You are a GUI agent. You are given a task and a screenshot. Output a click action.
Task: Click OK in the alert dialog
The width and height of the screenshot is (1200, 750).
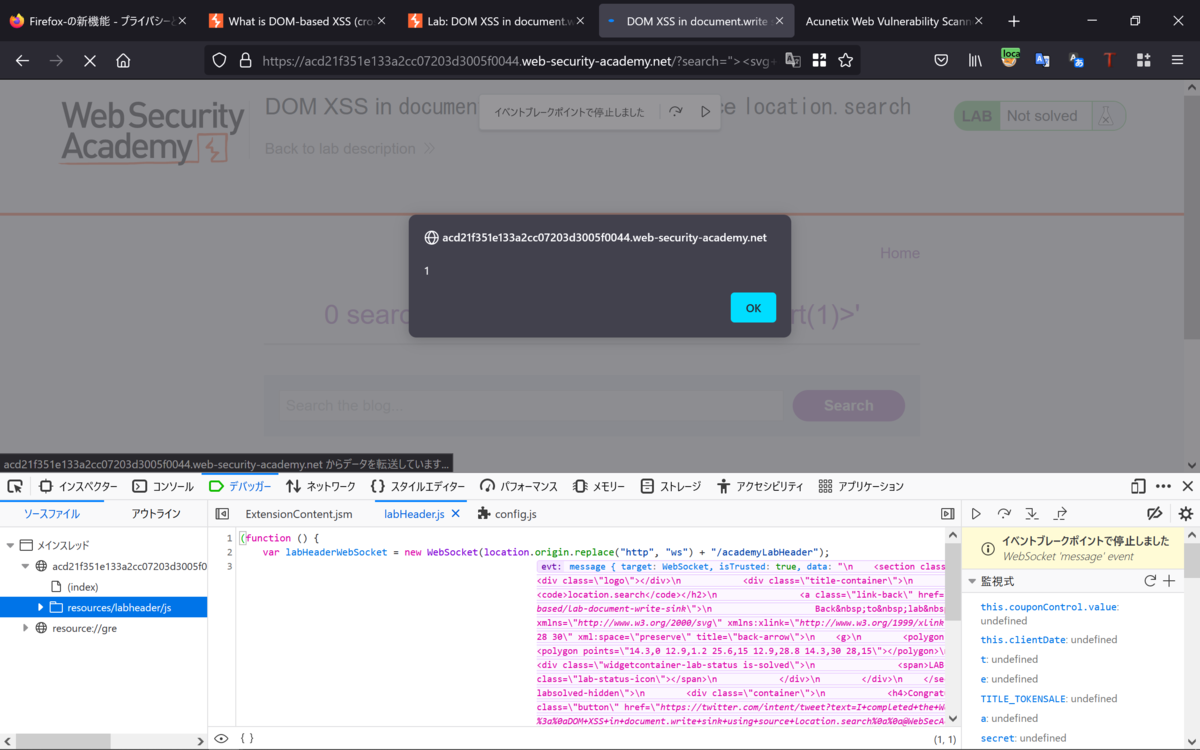coord(753,308)
